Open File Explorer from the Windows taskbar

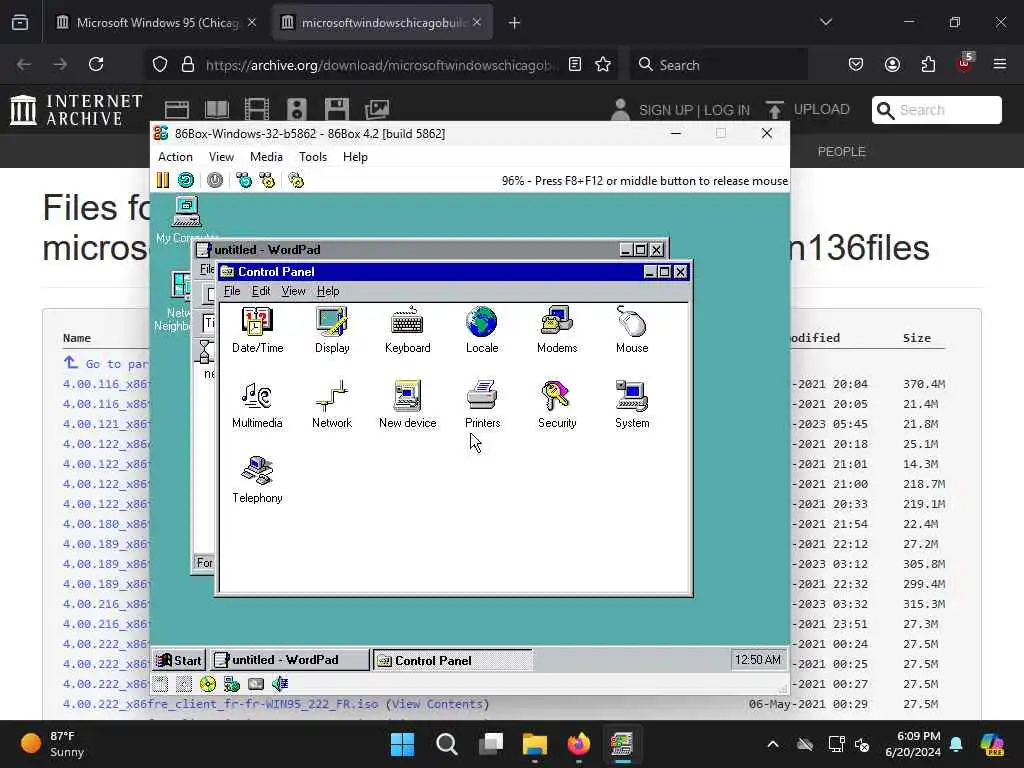pyautogui.click(x=534, y=744)
